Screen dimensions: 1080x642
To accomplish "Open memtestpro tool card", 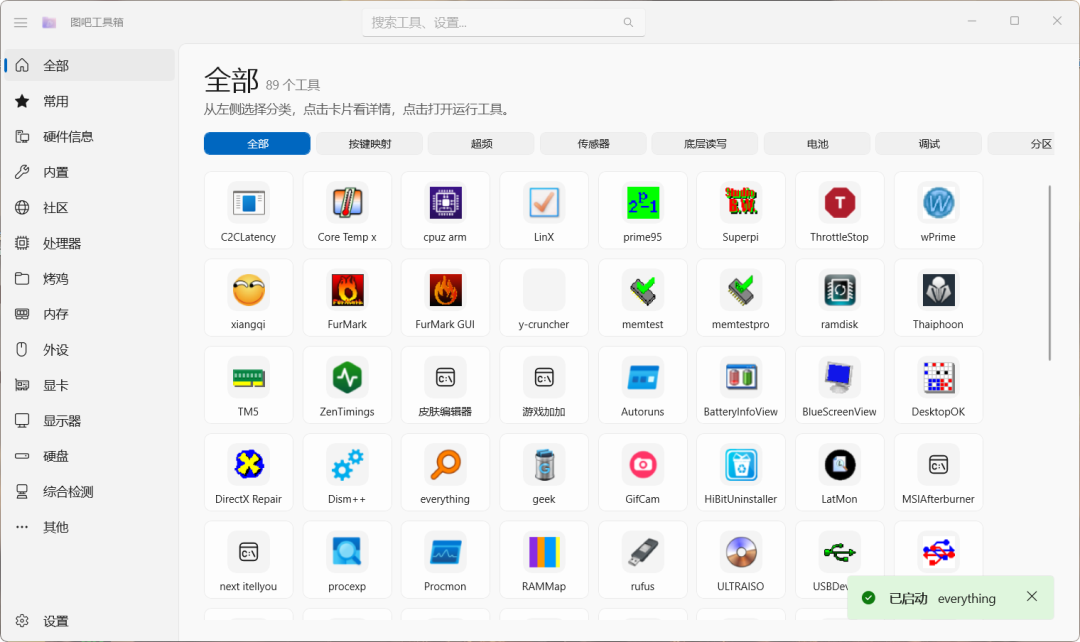I will pyautogui.click(x=740, y=298).
